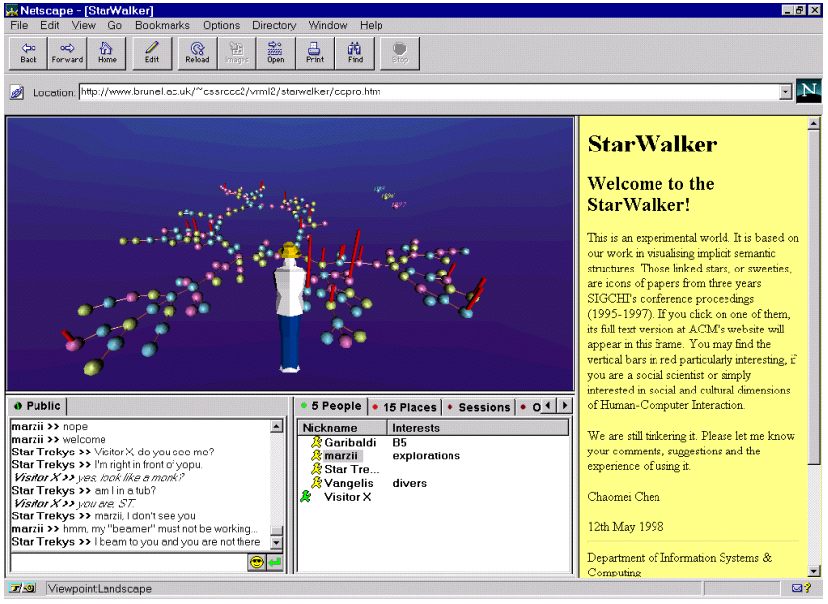Click the mail envelope icon in status bar
Image resolution: width=828 pixels, height=604 pixels.
(x=799, y=589)
